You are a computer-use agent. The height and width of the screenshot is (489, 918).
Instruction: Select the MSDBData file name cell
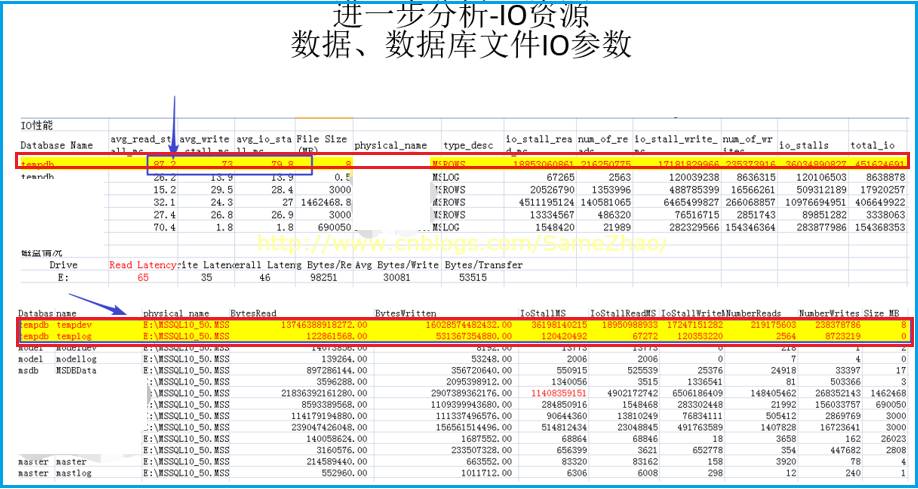pos(76,371)
